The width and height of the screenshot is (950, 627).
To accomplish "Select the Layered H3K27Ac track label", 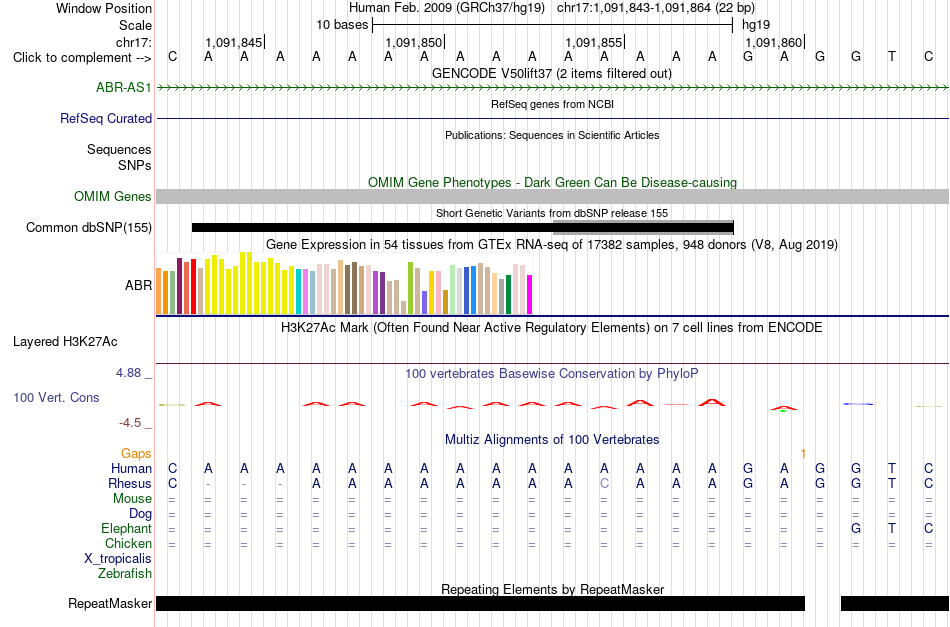I will pyautogui.click(x=65, y=342).
